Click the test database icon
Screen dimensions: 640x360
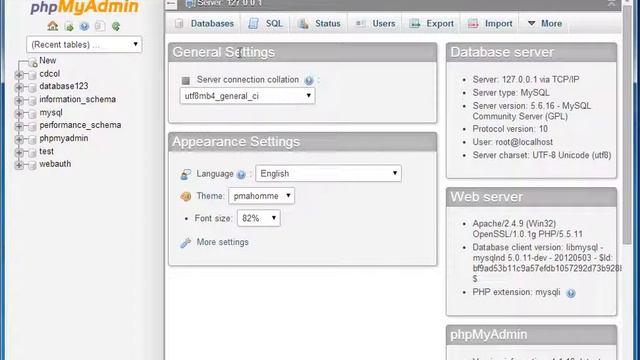(x=32, y=152)
